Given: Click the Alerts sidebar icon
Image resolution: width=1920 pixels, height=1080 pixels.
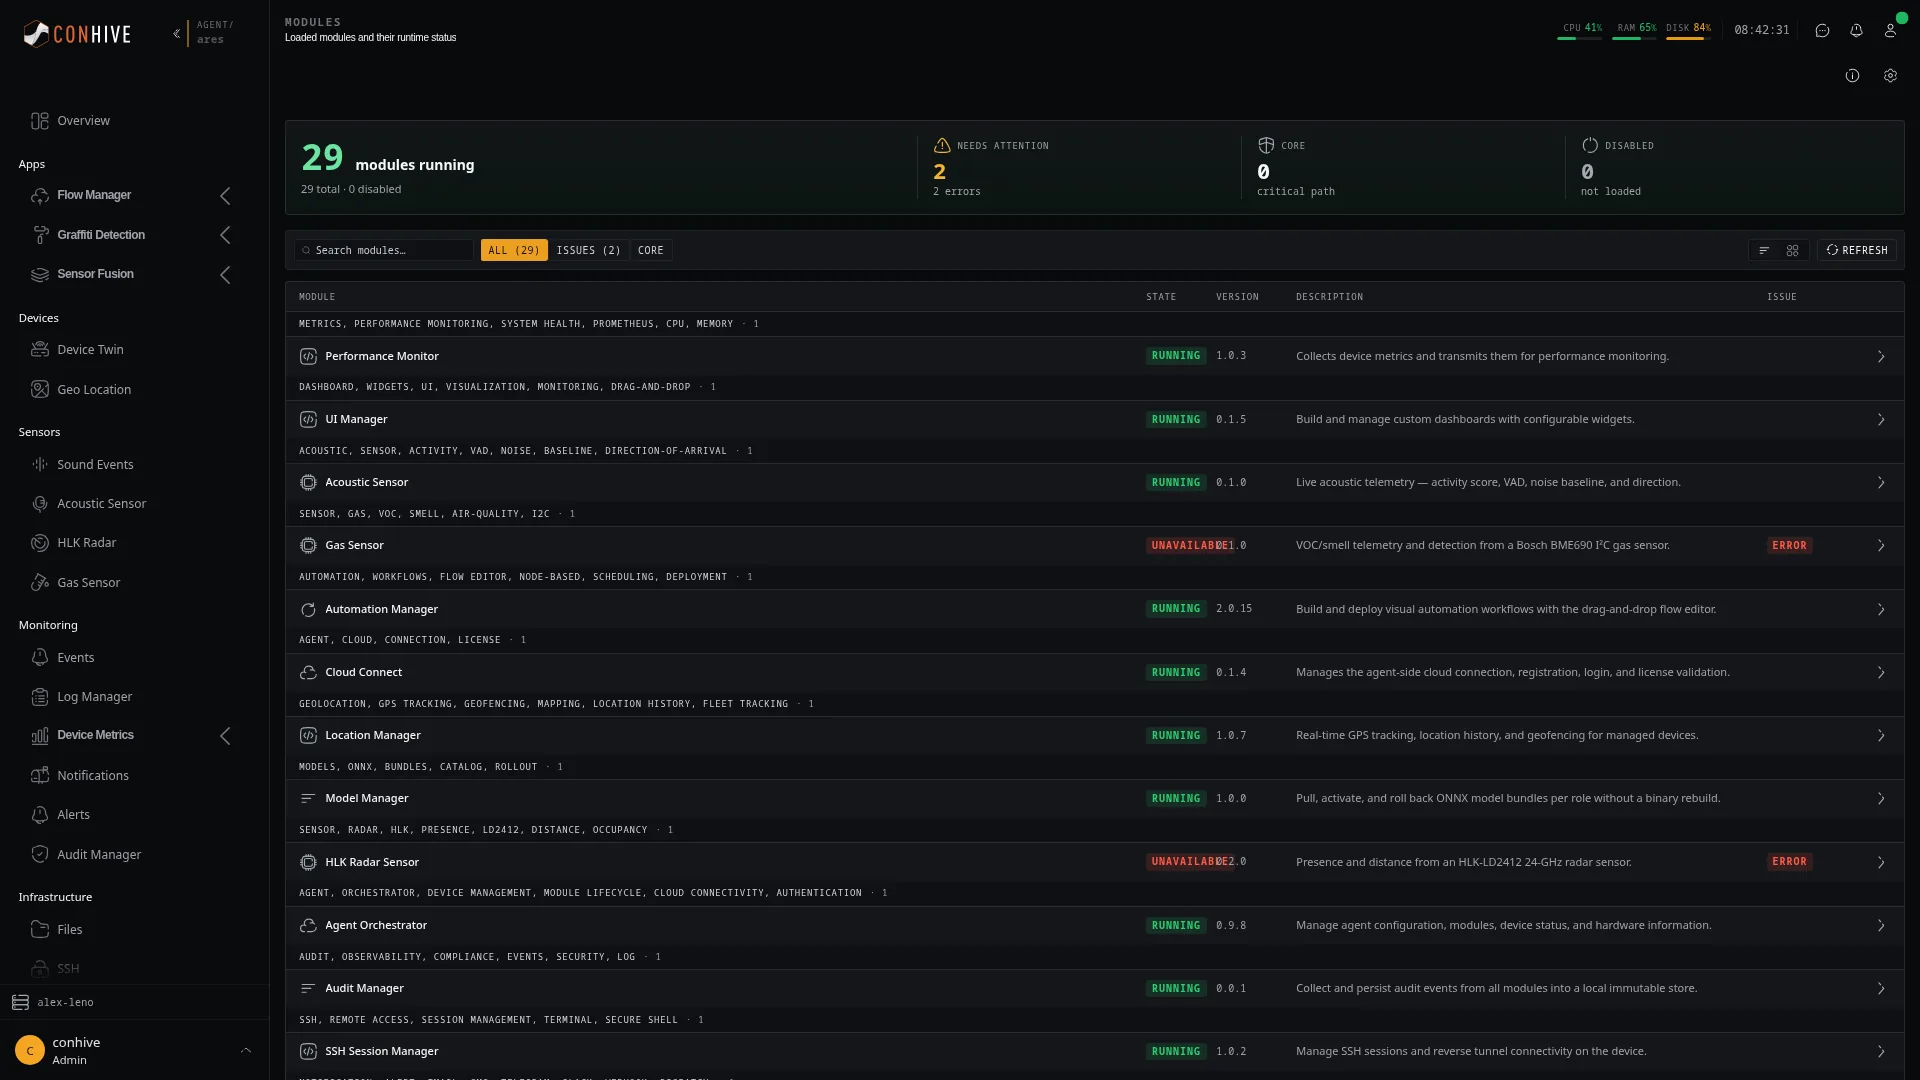Looking at the screenshot, I should point(40,815).
